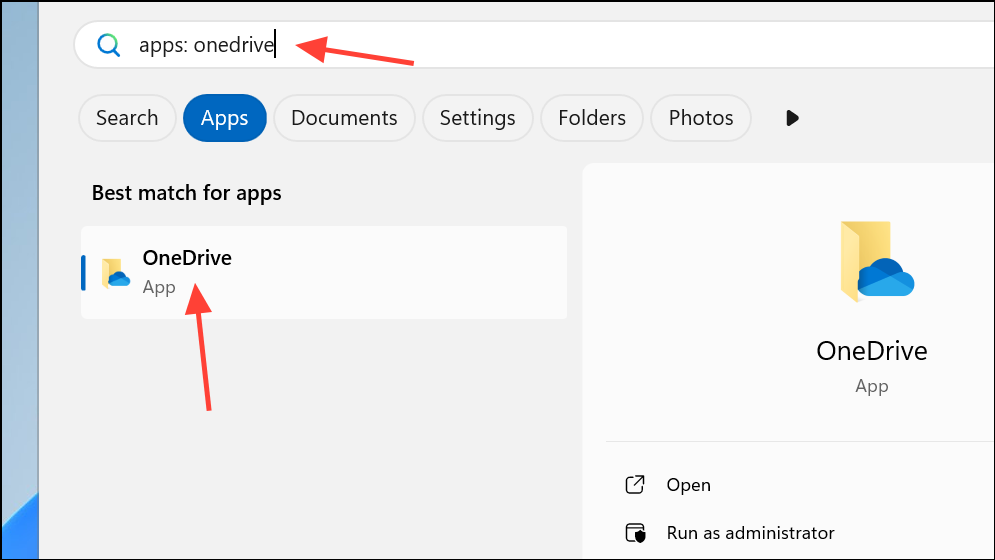The height and width of the screenshot is (560, 995).
Task: Click the search box containing 'apps: onedrive'
Action: tap(534, 44)
